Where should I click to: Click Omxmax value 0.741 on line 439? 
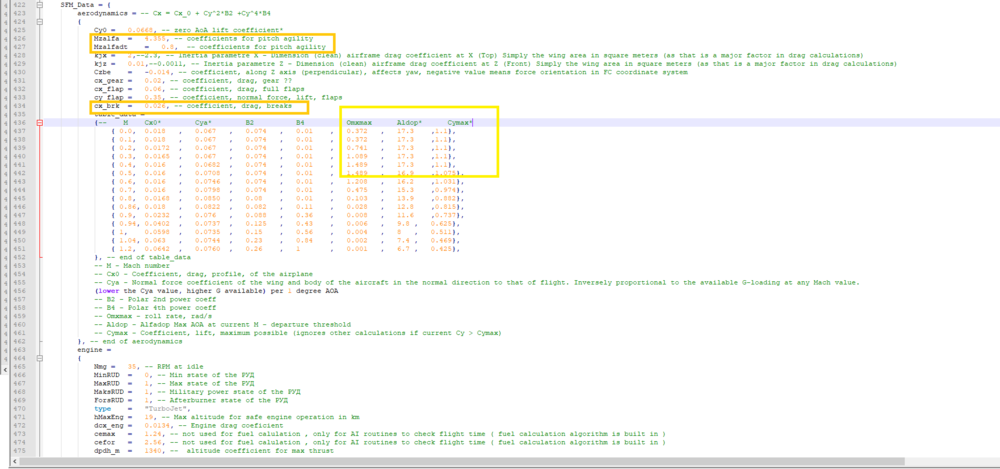pos(357,147)
